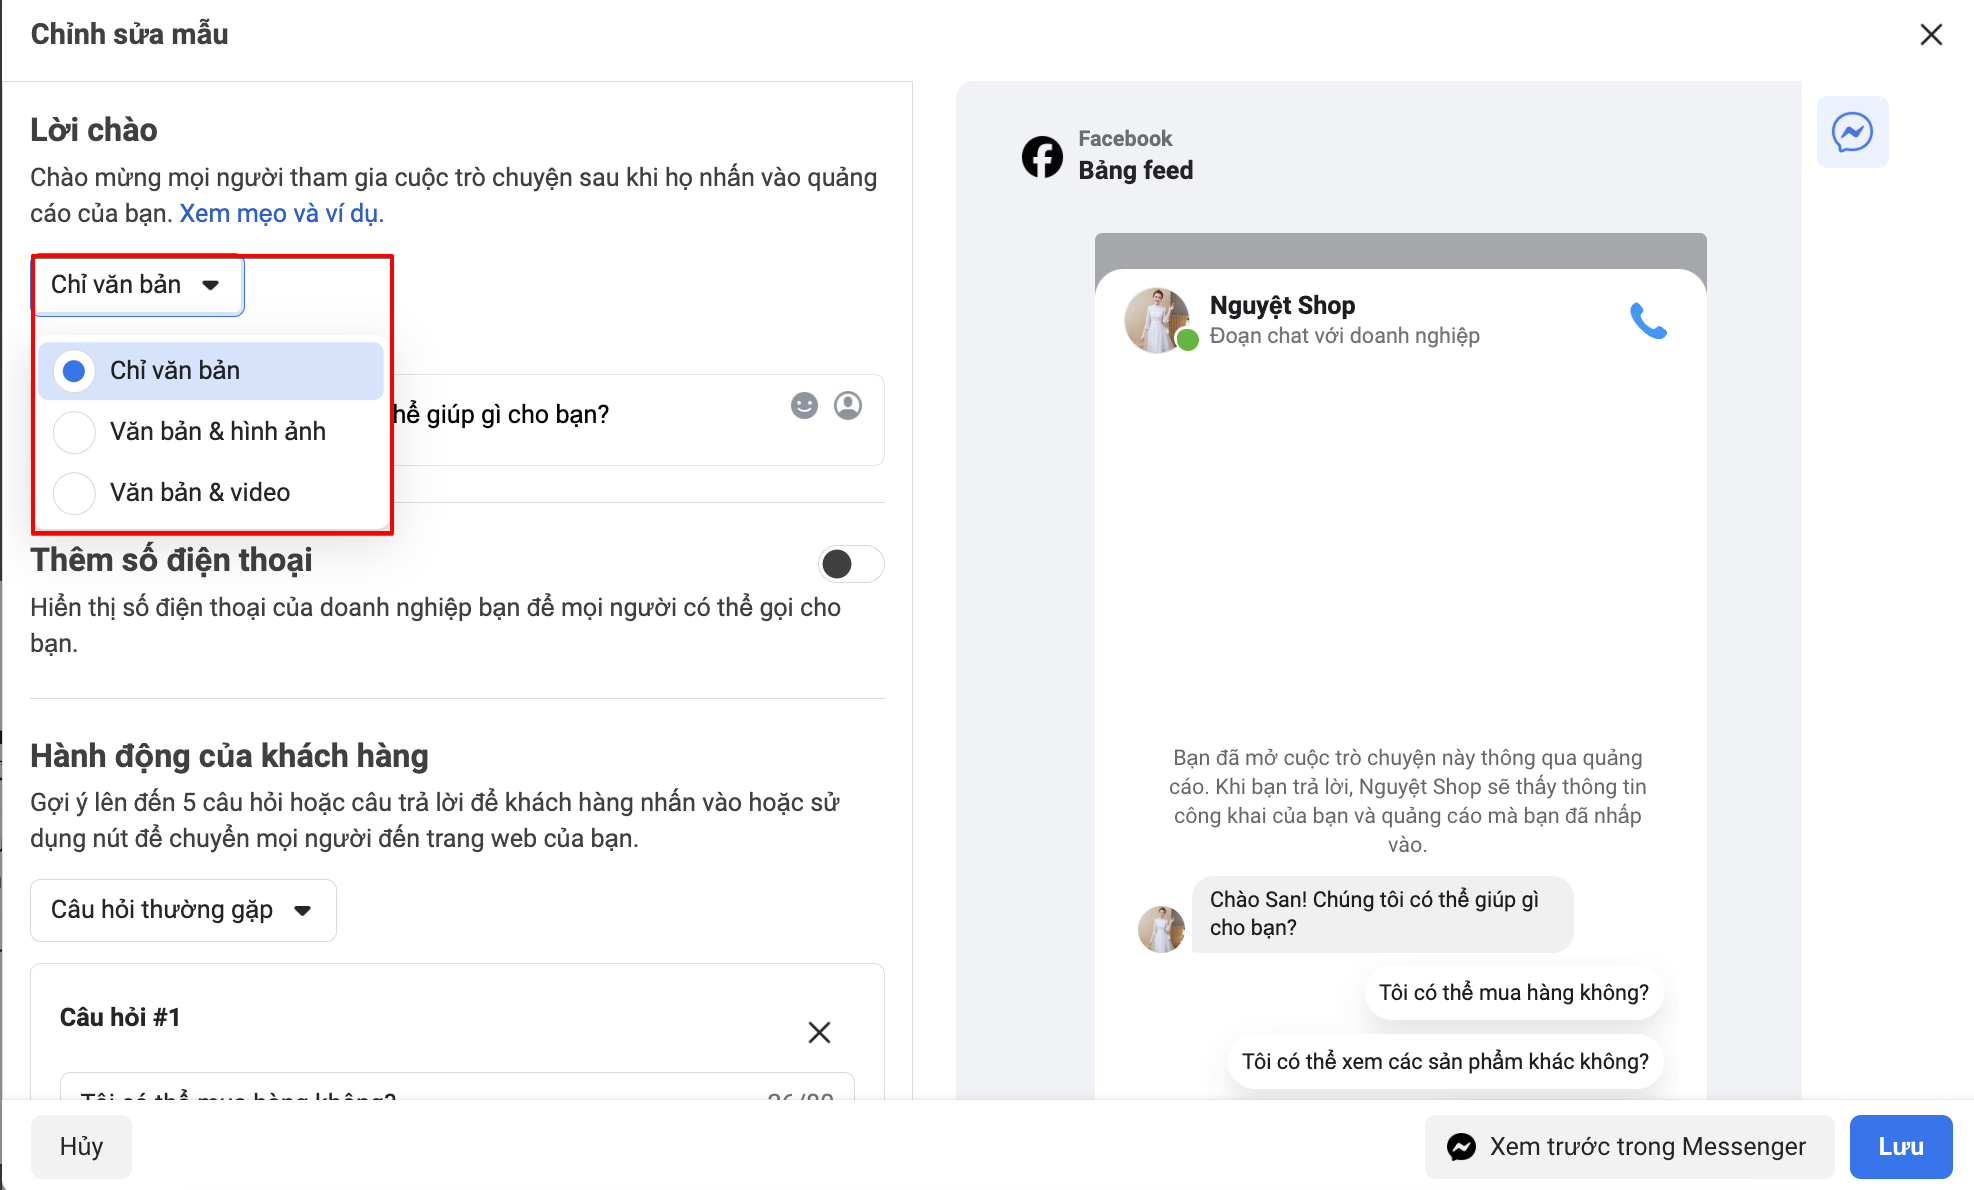Select Văn bản & hình ảnh option

point(74,432)
